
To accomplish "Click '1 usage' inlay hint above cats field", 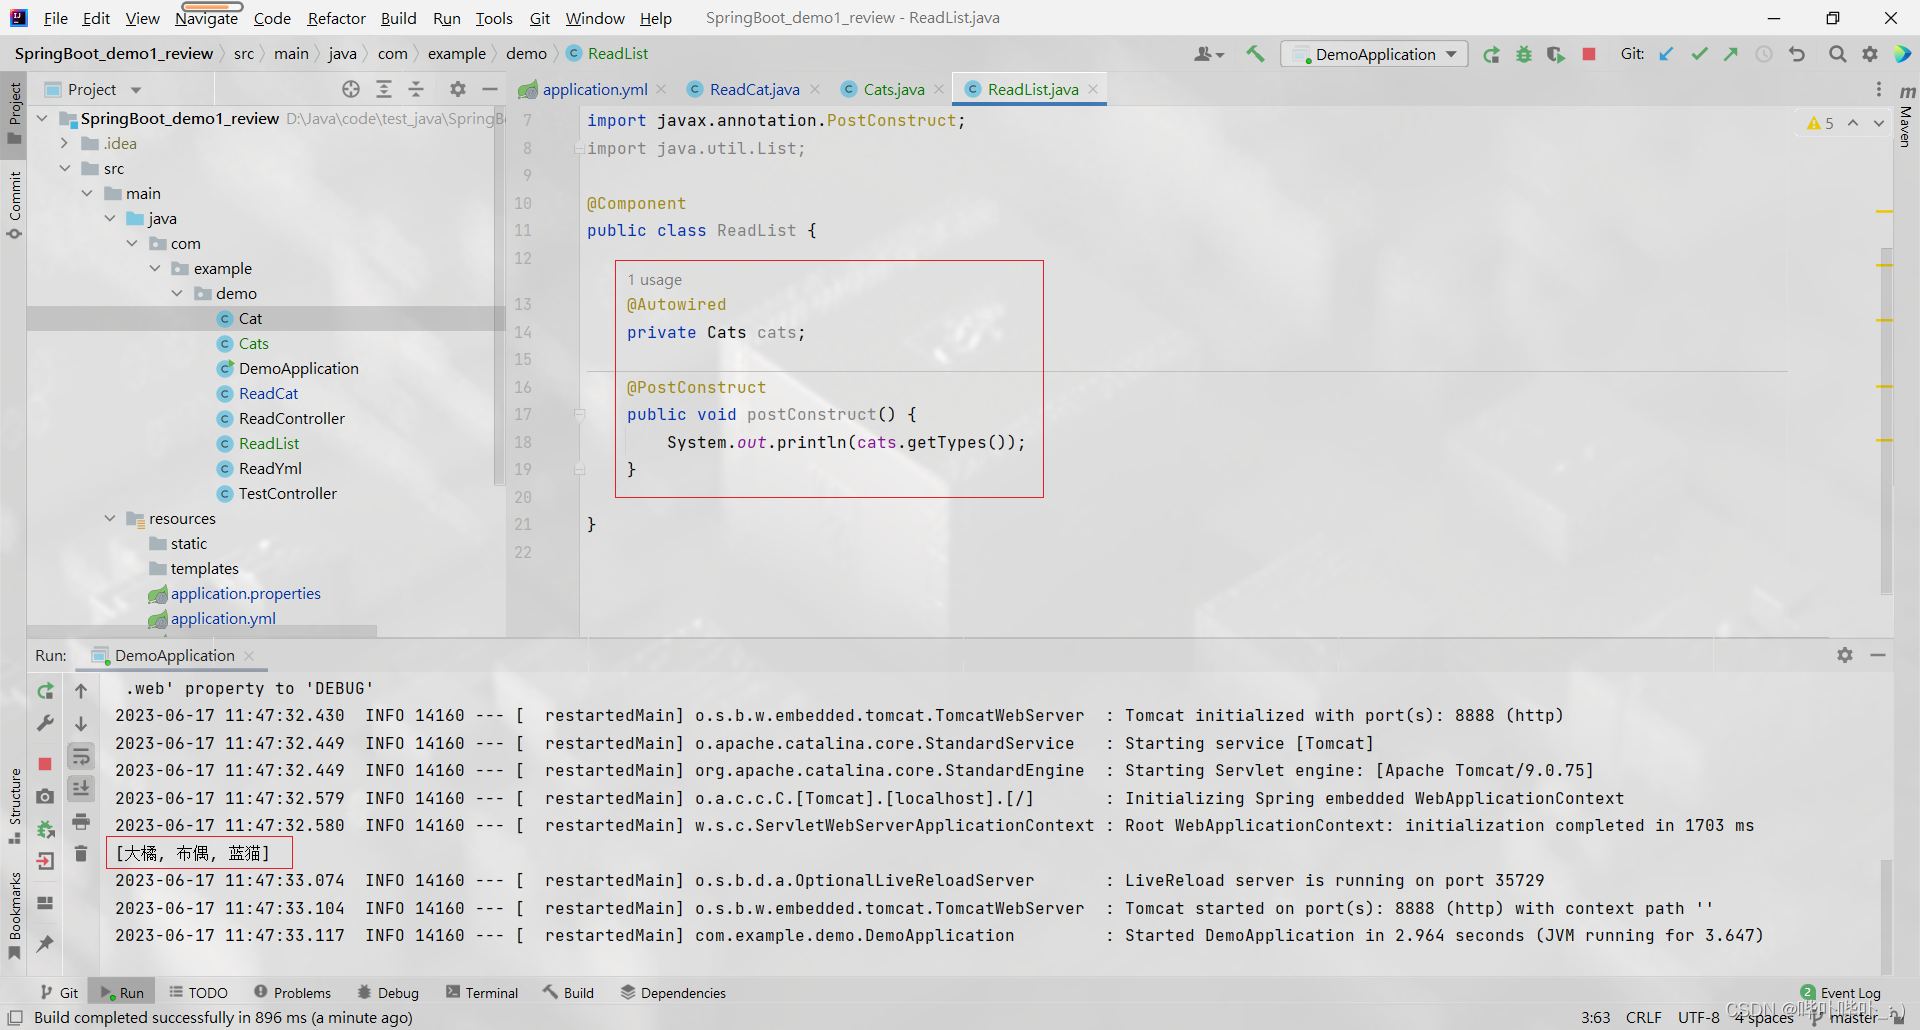I will click(655, 280).
